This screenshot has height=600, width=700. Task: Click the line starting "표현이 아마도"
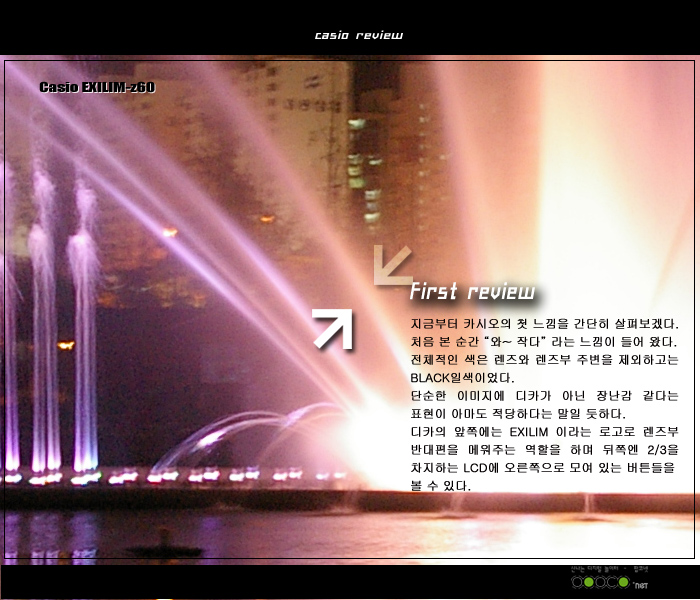(x=518, y=414)
